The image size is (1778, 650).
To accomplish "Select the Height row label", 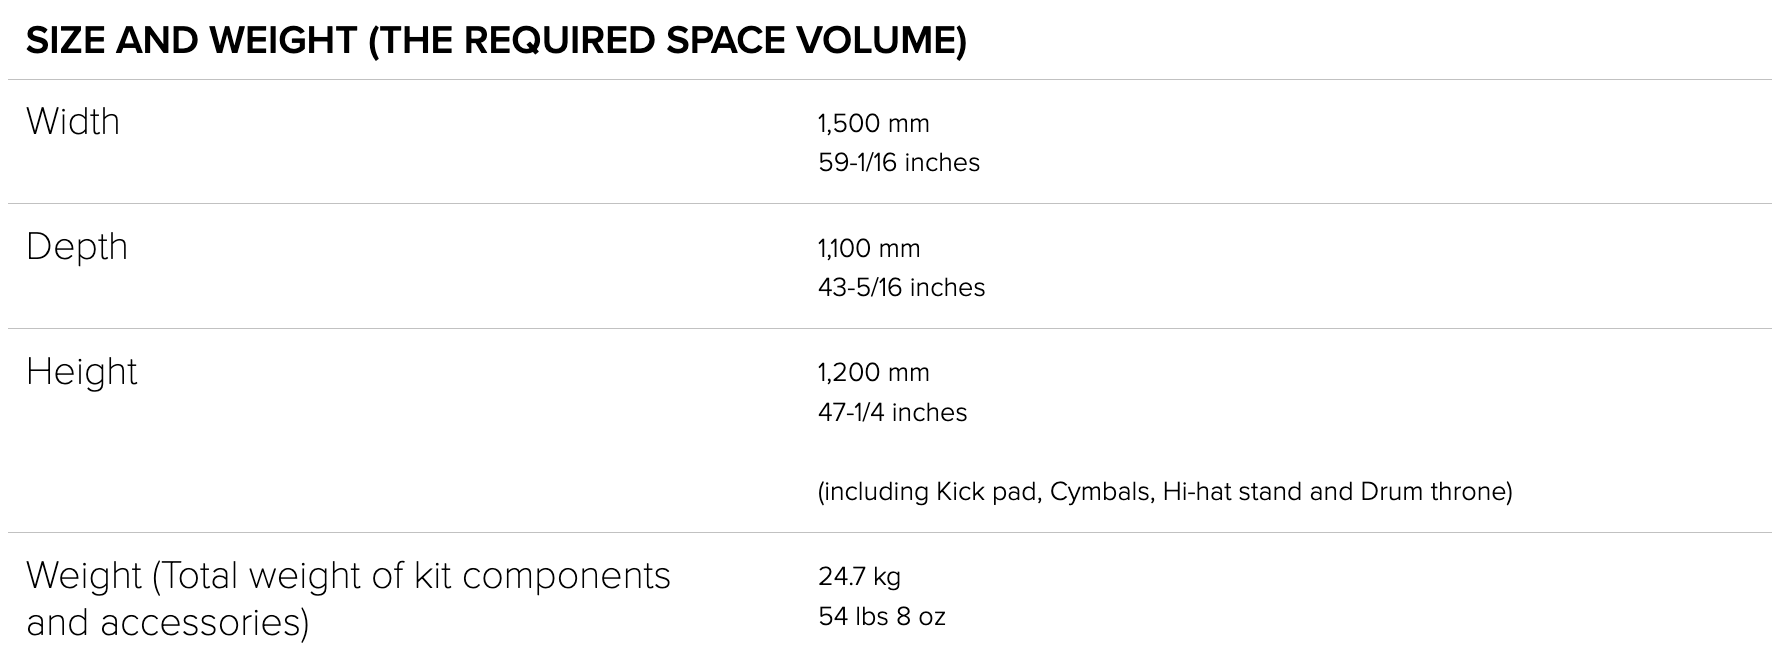I will pos(81,372).
